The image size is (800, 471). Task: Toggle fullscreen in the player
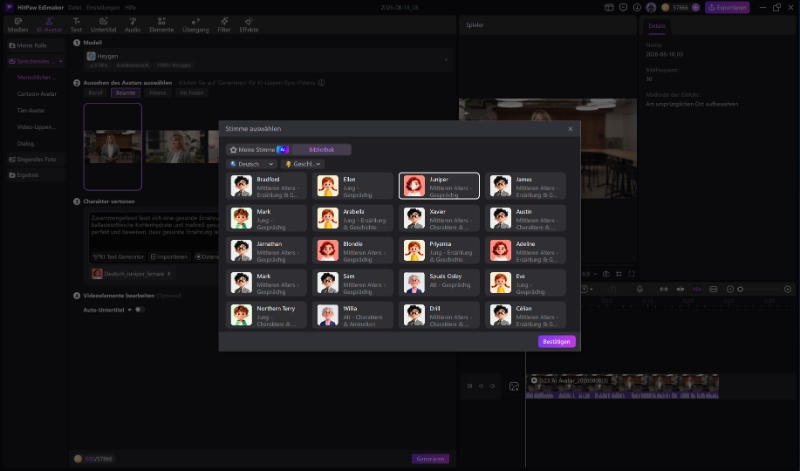[631, 274]
